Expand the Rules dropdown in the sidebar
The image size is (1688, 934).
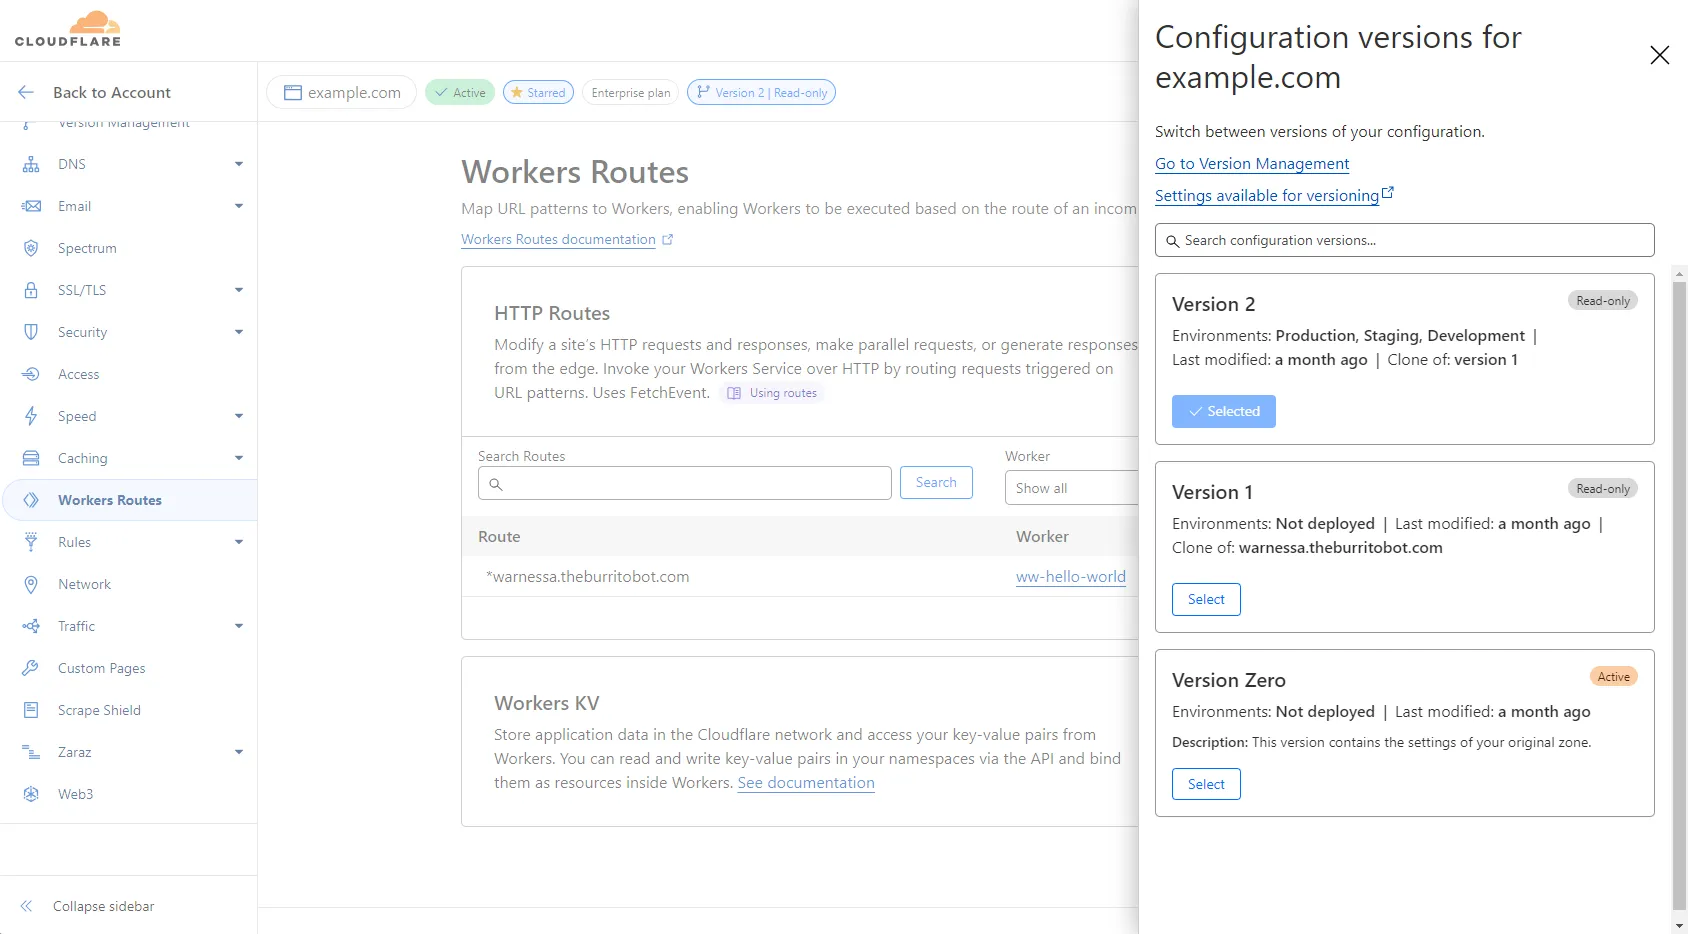coord(239,542)
